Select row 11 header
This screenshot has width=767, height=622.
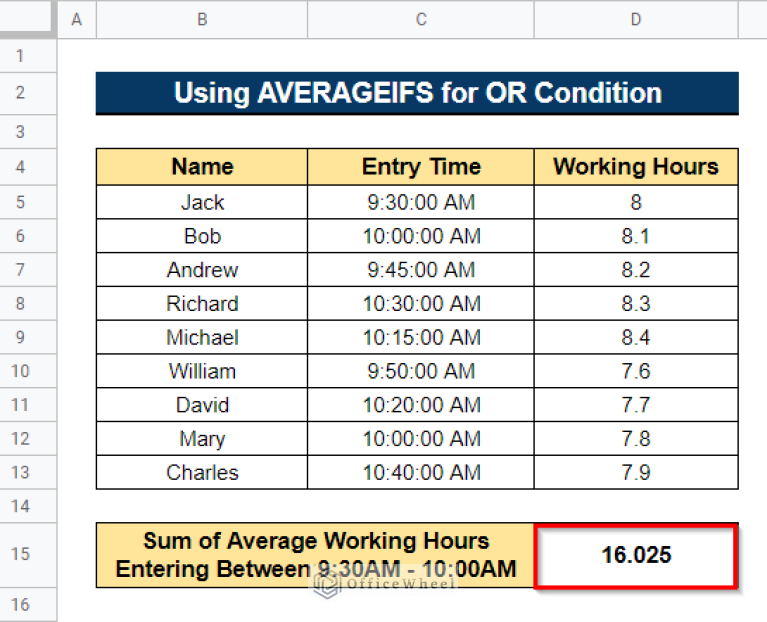(x=28, y=404)
